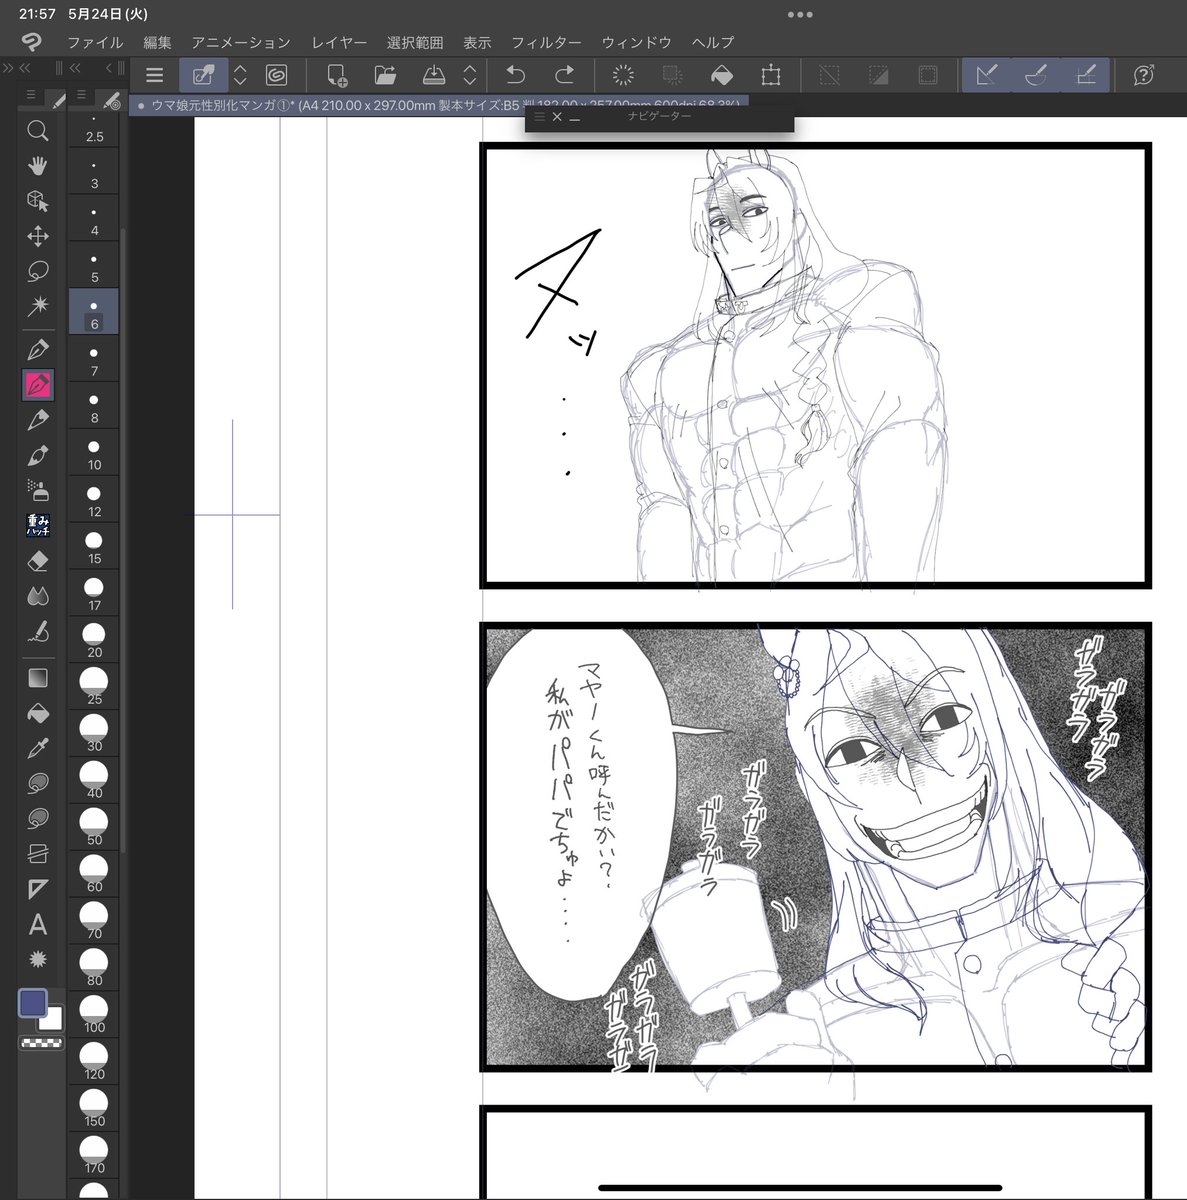The height and width of the screenshot is (1200, 1187).
Task: Select the Move layer arrows tool
Action: click(38, 236)
